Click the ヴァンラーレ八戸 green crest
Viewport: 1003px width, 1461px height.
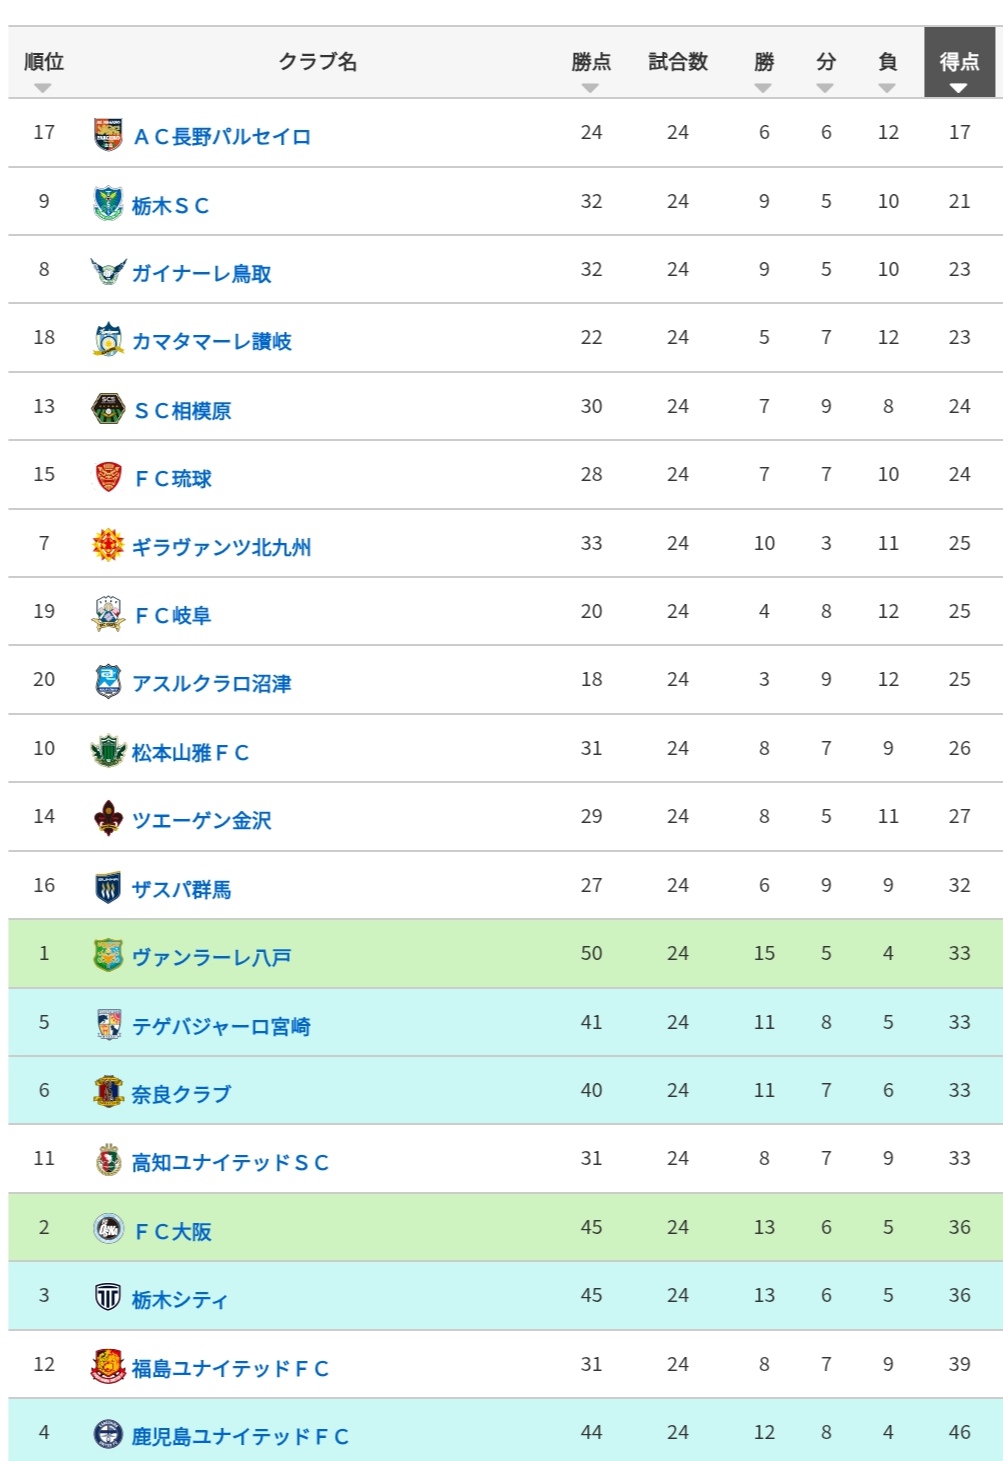coord(108,955)
